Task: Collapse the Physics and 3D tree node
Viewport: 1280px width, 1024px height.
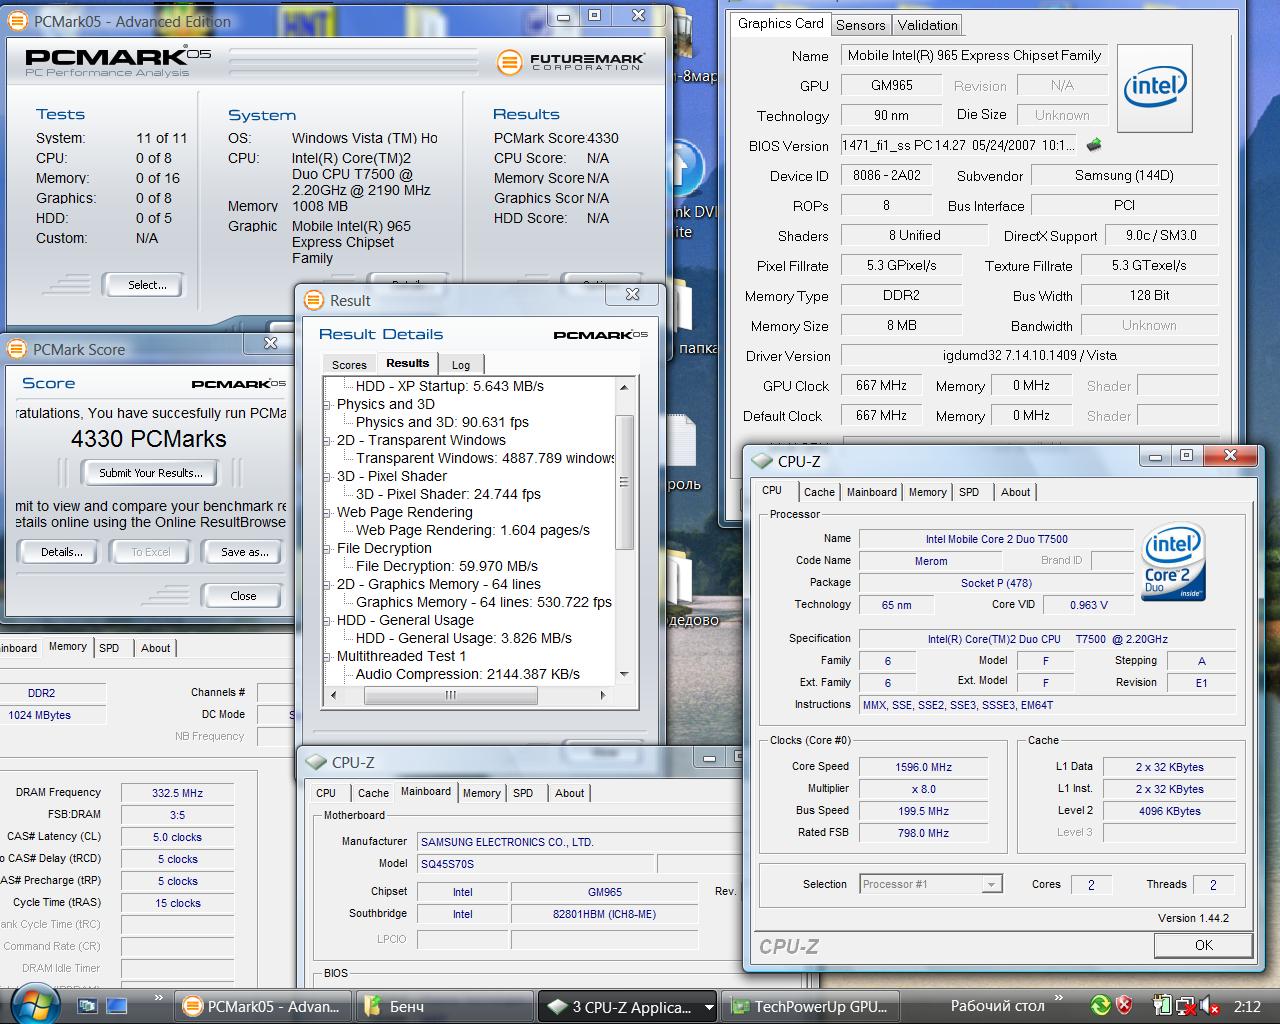Action: click(328, 404)
